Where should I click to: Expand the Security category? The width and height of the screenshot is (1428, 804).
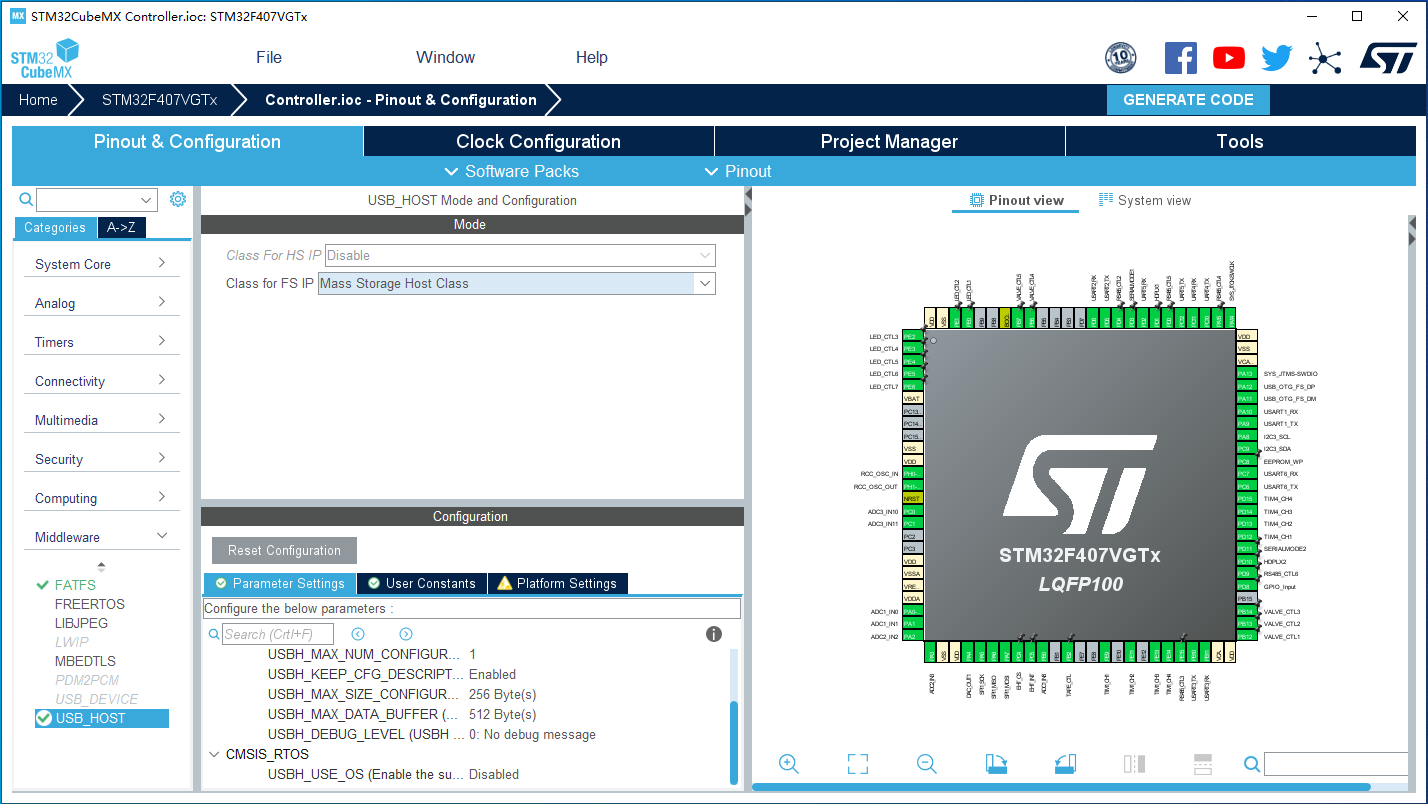click(100, 459)
